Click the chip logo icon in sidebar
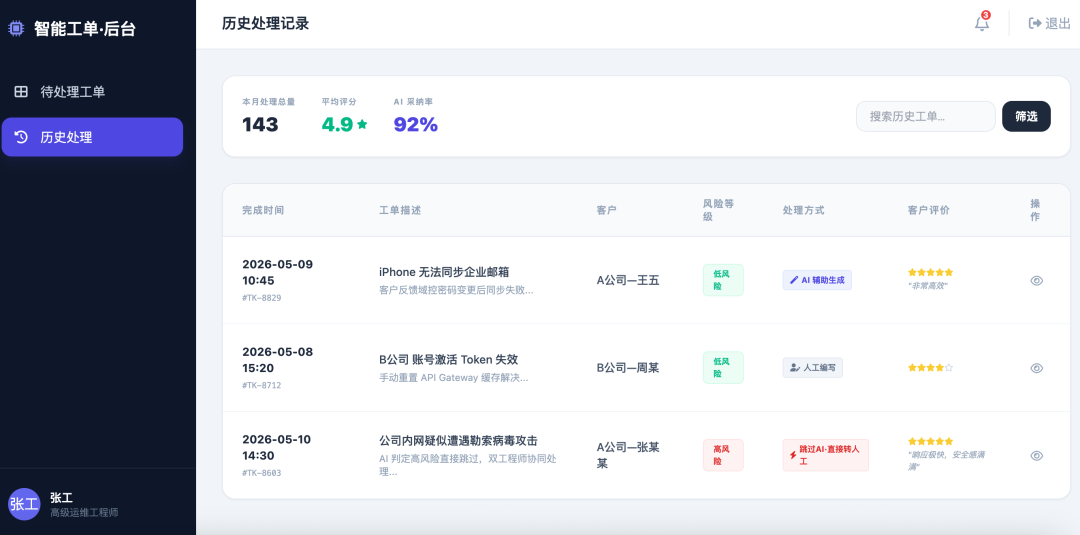 [x=16, y=28]
